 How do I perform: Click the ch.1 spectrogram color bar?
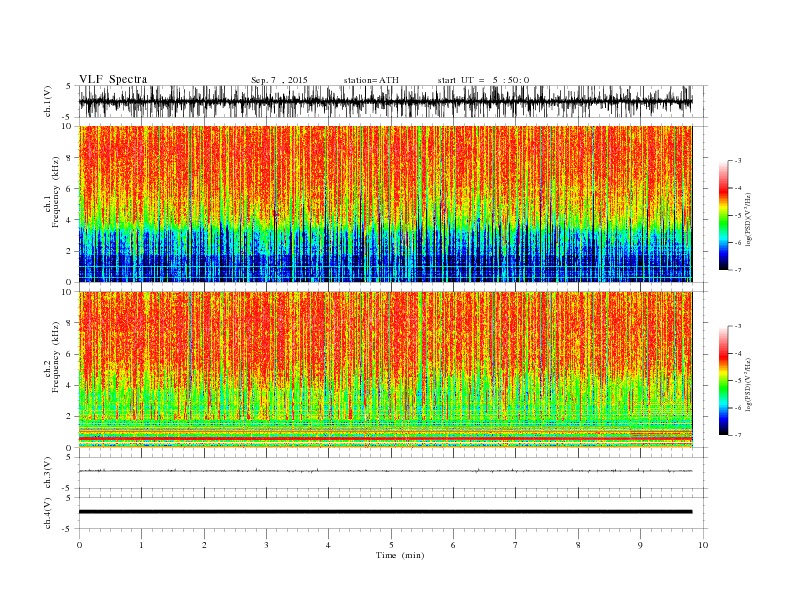click(x=723, y=216)
